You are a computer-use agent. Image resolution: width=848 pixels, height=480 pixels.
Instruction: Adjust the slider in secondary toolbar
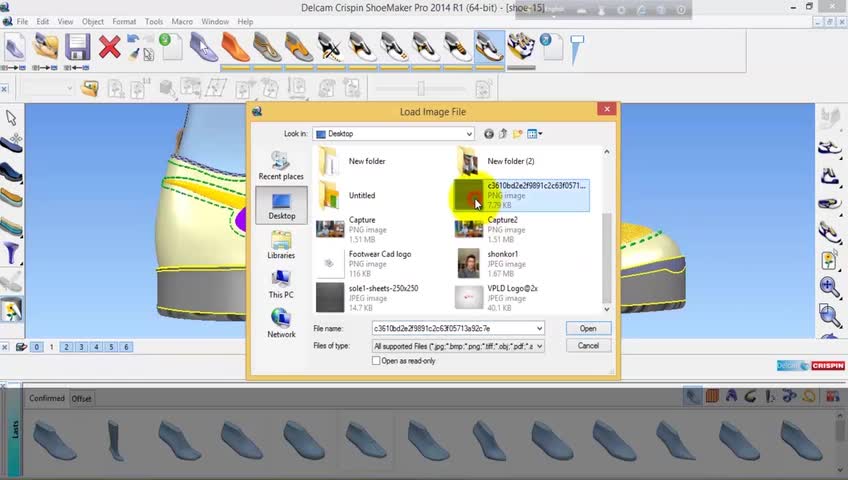(421, 88)
